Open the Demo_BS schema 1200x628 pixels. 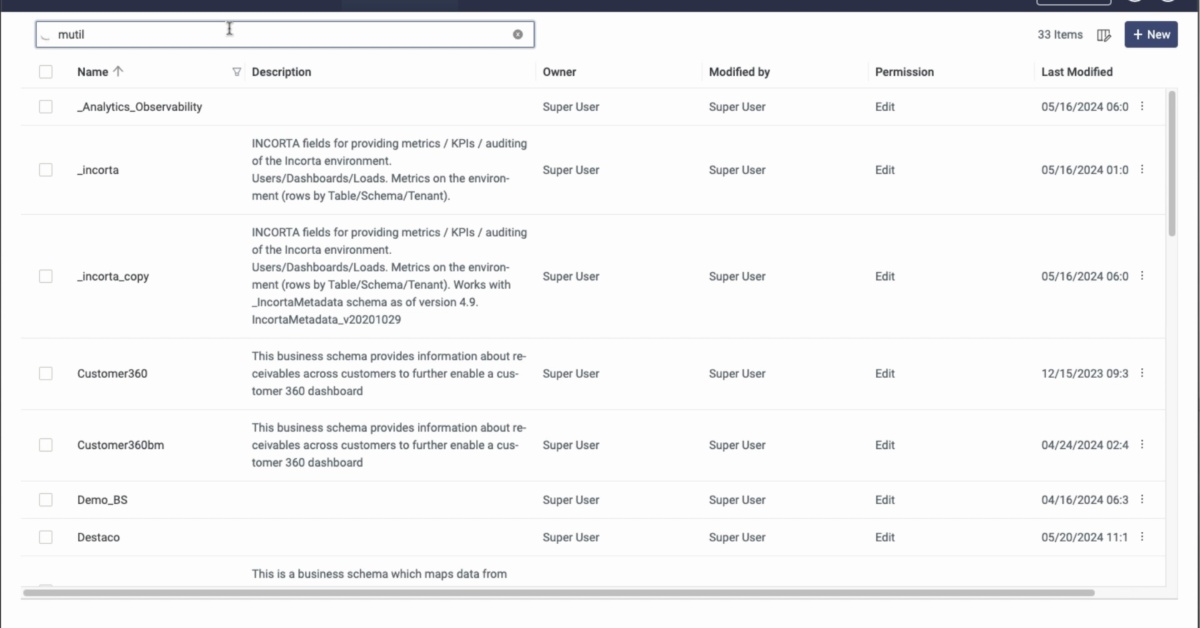pyautogui.click(x=102, y=500)
